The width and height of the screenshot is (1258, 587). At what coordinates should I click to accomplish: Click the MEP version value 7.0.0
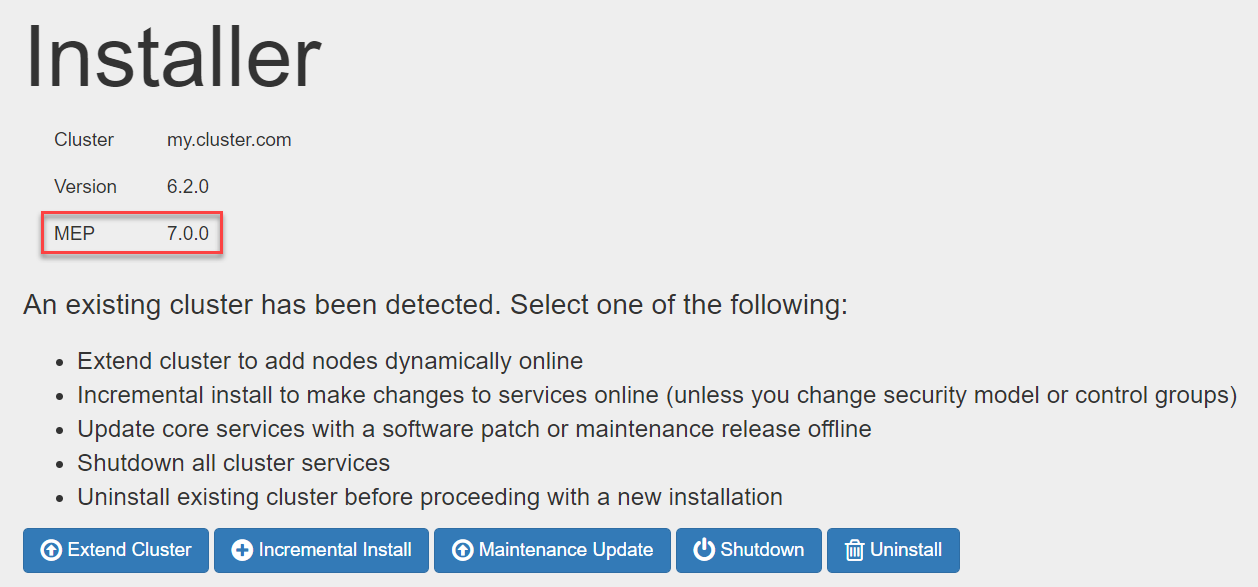(188, 234)
